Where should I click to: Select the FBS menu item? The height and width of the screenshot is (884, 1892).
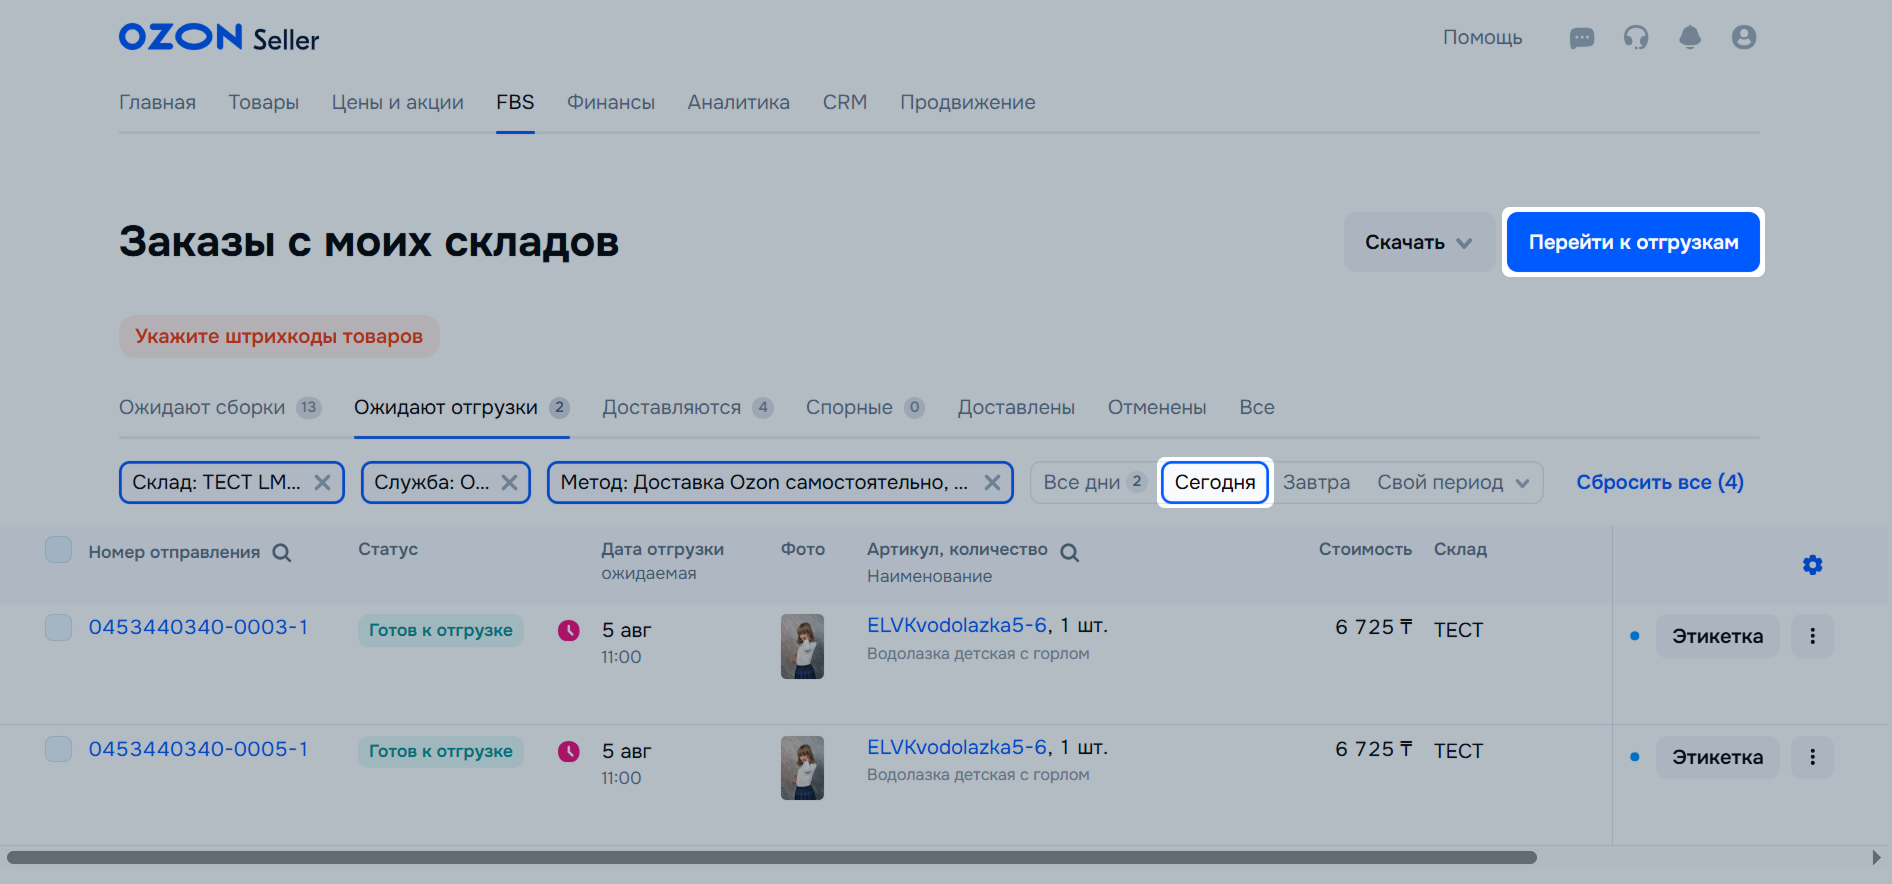(515, 102)
